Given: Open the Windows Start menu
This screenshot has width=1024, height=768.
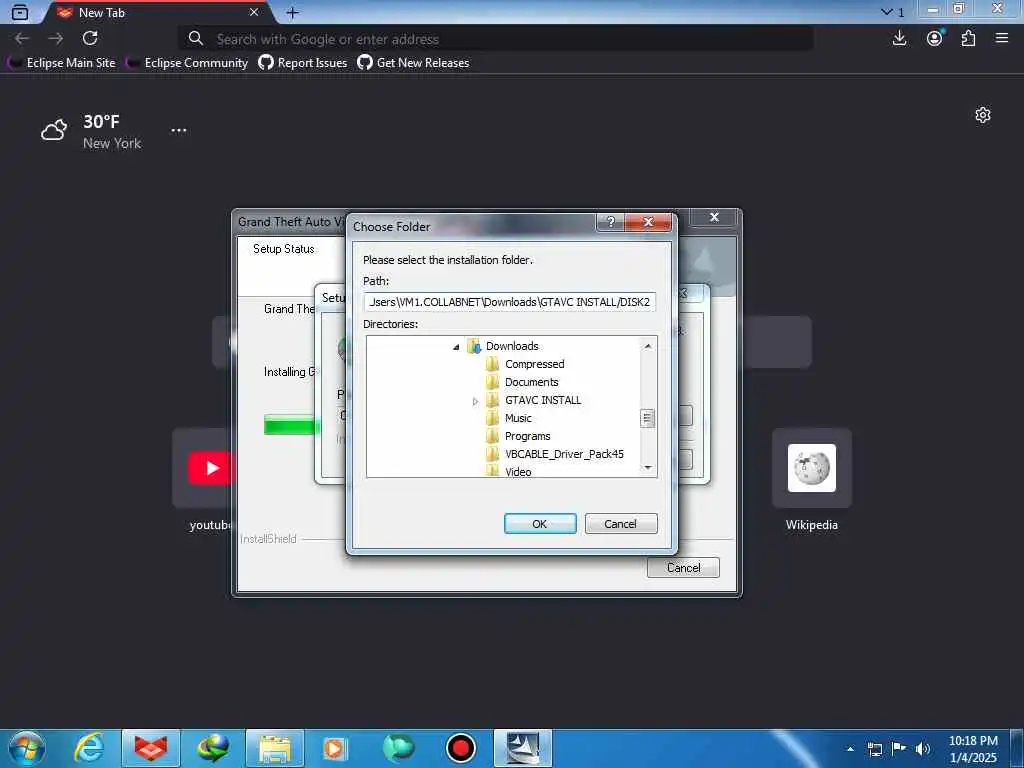Looking at the screenshot, I should coord(27,748).
